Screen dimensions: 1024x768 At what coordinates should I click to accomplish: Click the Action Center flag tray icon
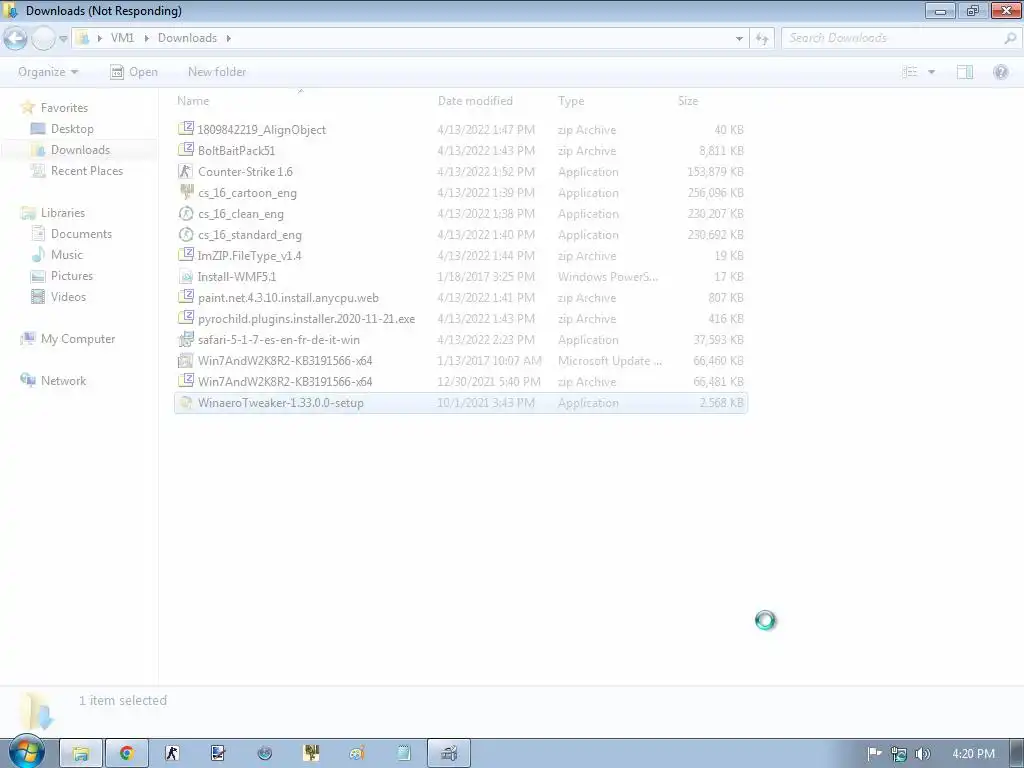click(874, 754)
